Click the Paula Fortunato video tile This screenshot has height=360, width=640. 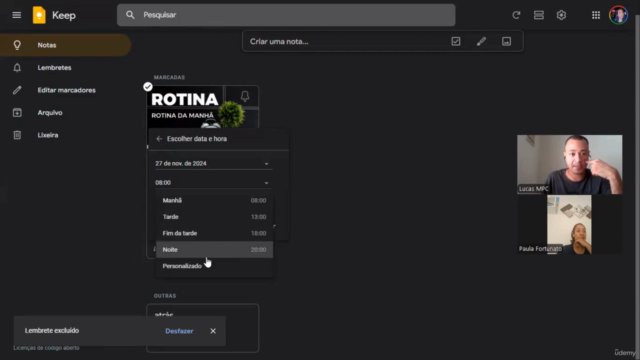click(x=569, y=224)
